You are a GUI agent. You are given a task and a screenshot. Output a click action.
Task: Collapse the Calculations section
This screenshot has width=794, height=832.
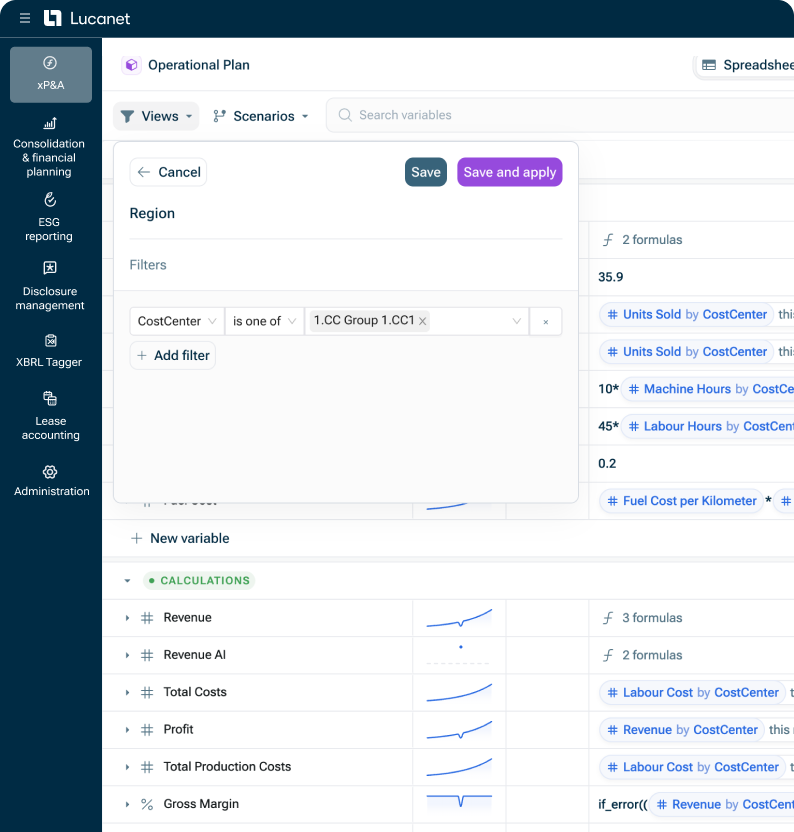pos(127,581)
